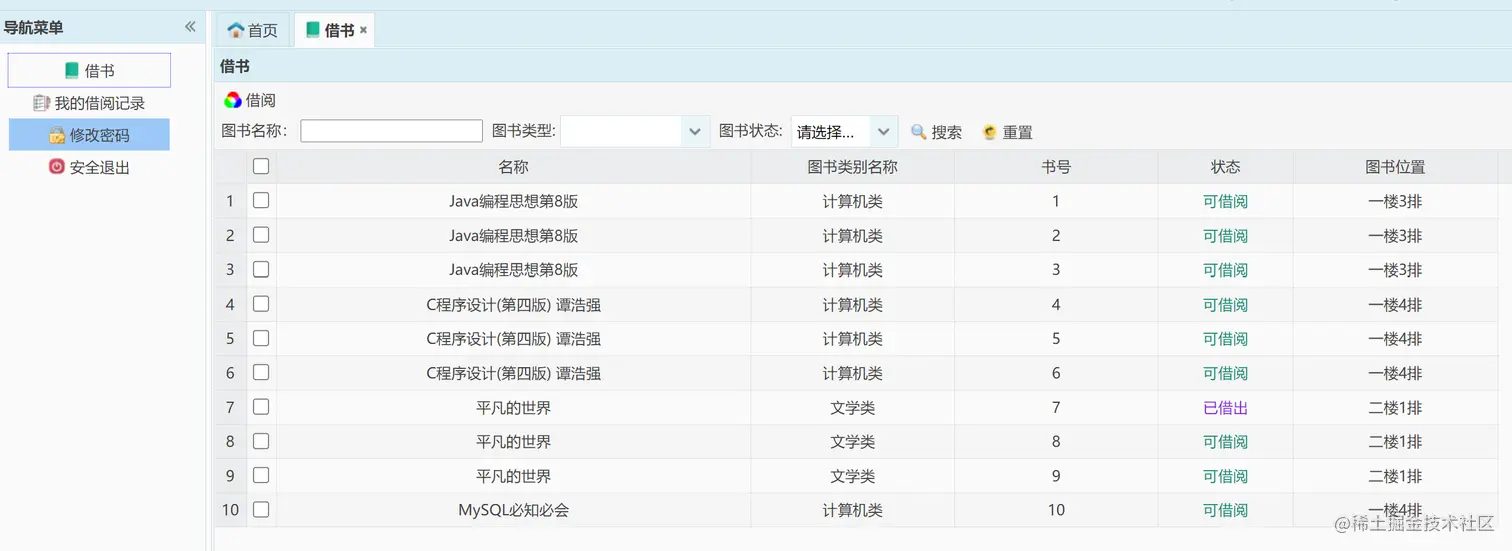The width and height of the screenshot is (1512, 551).
Task: Switch to the 首页 tab
Action: 252,30
